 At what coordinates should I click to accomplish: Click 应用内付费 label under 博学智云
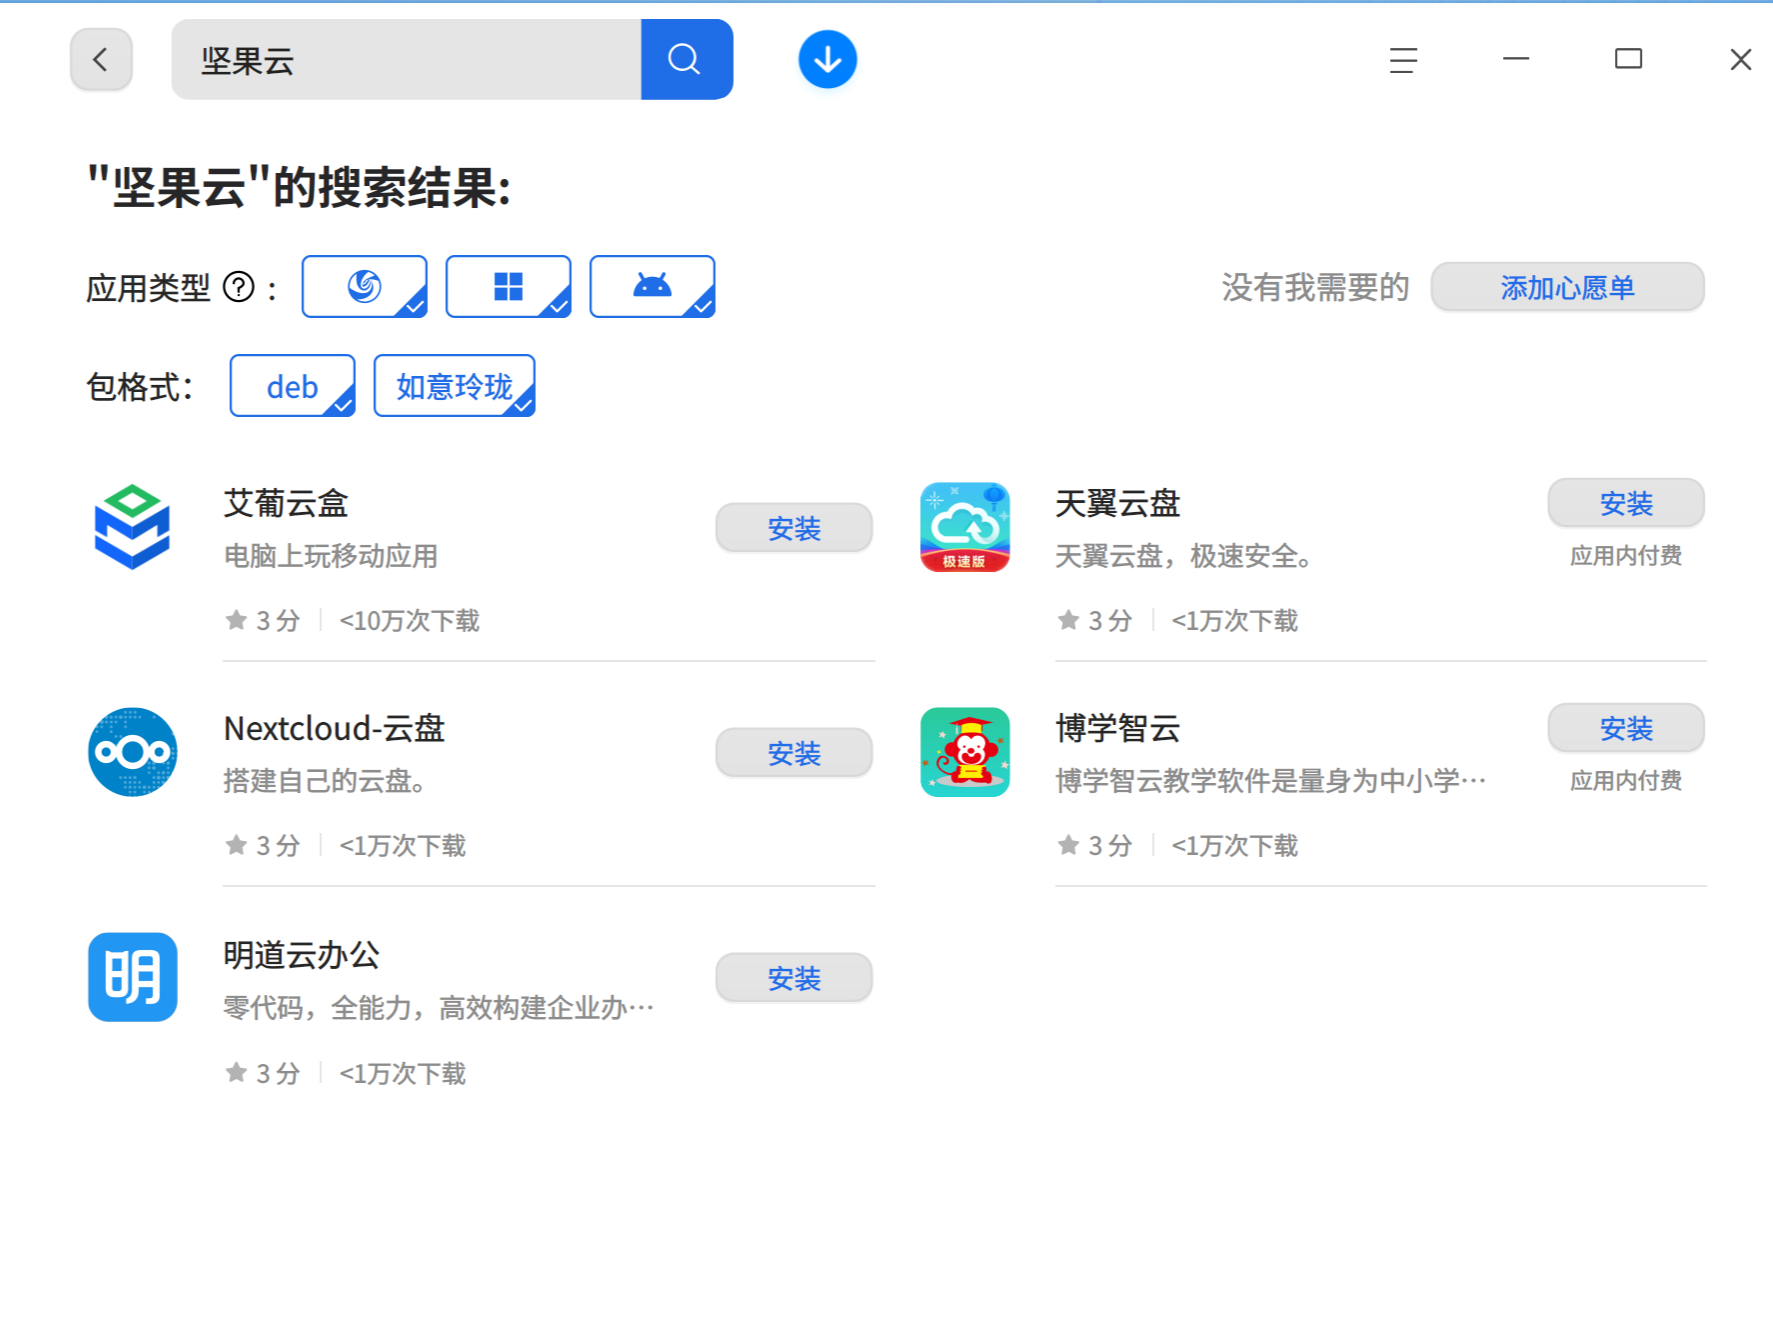pos(1626,781)
